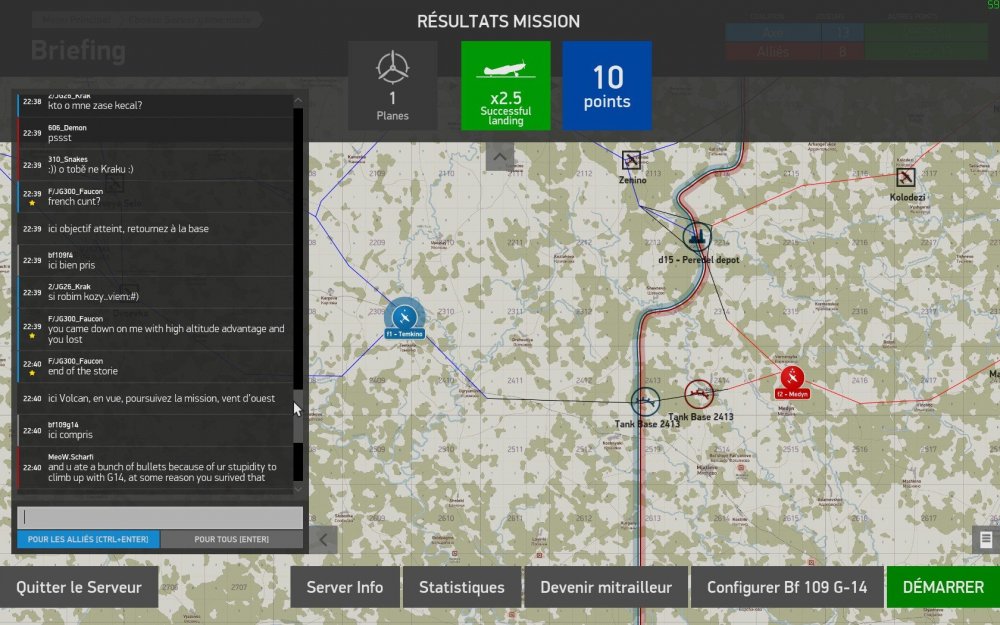Select the red Tank Base 2413 icon
1000x625 pixels.
click(x=698, y=393)
